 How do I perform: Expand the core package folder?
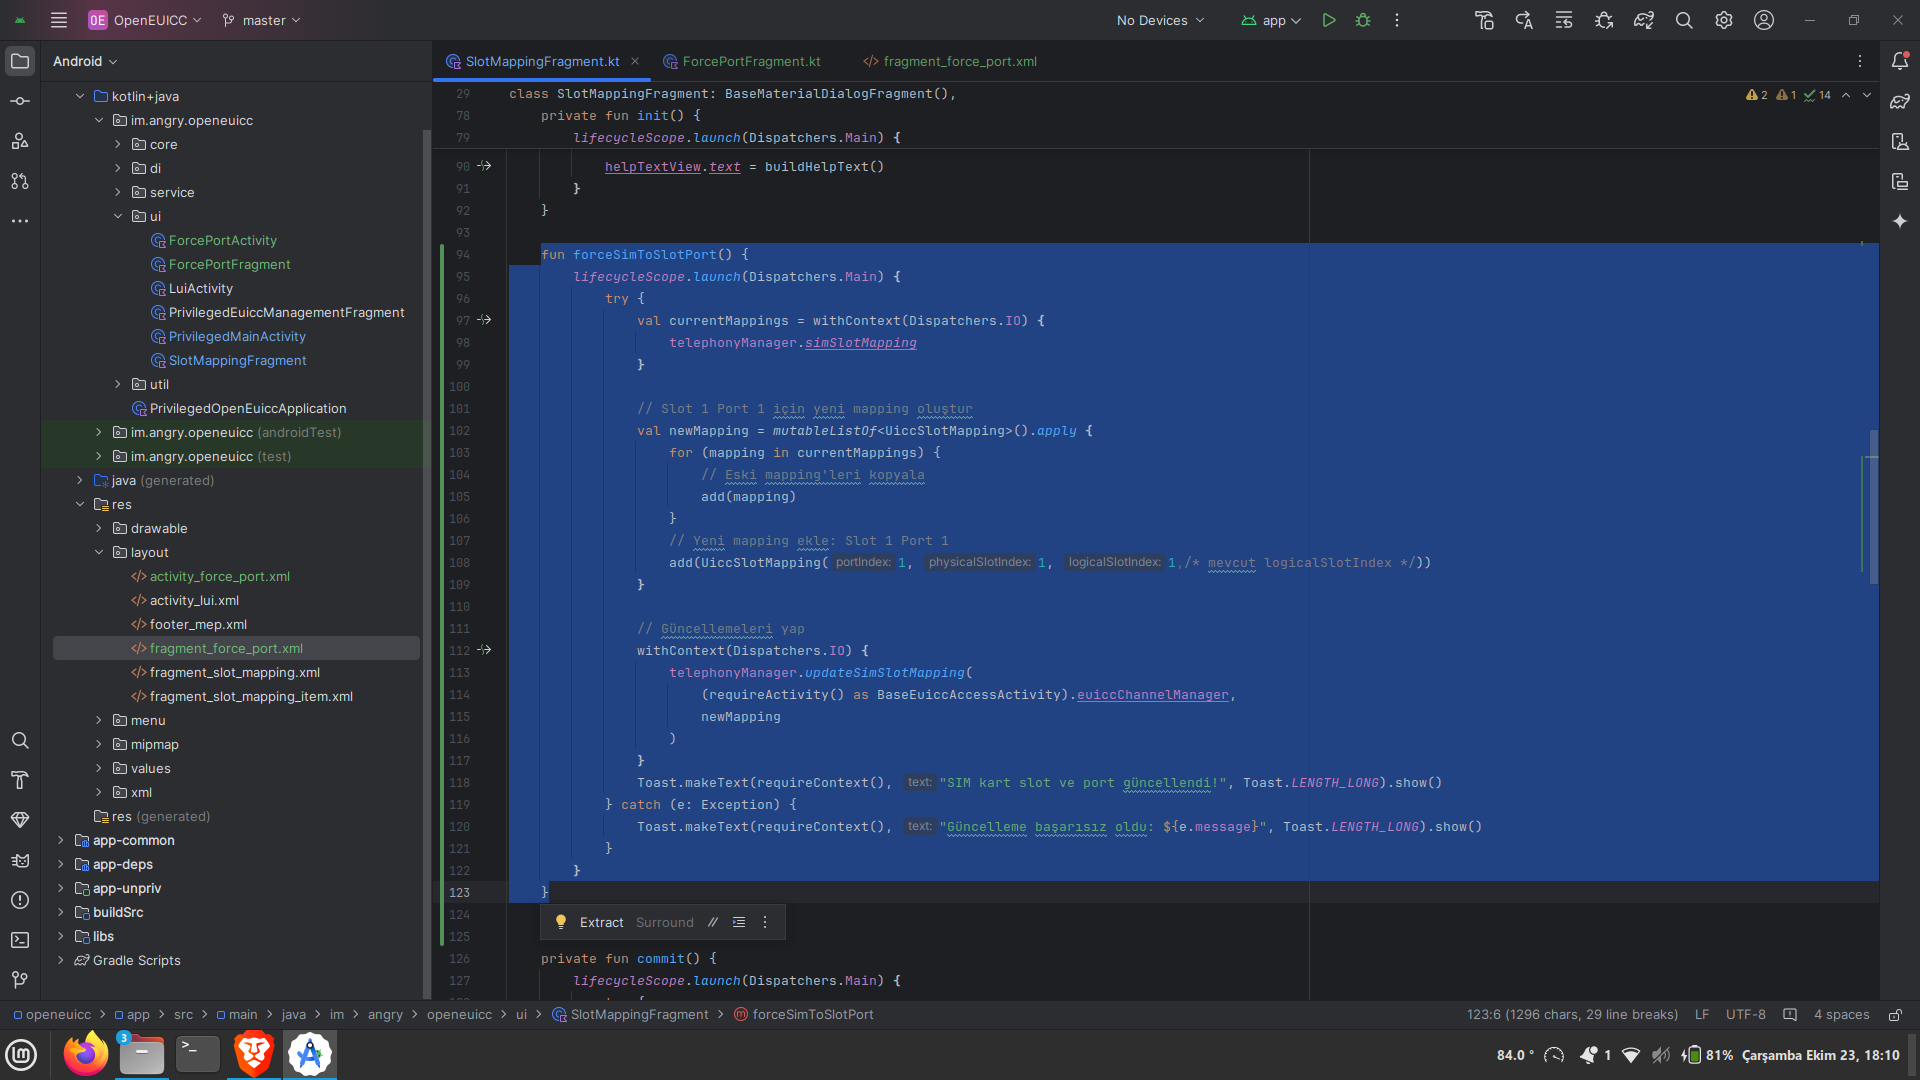(118, 144)
